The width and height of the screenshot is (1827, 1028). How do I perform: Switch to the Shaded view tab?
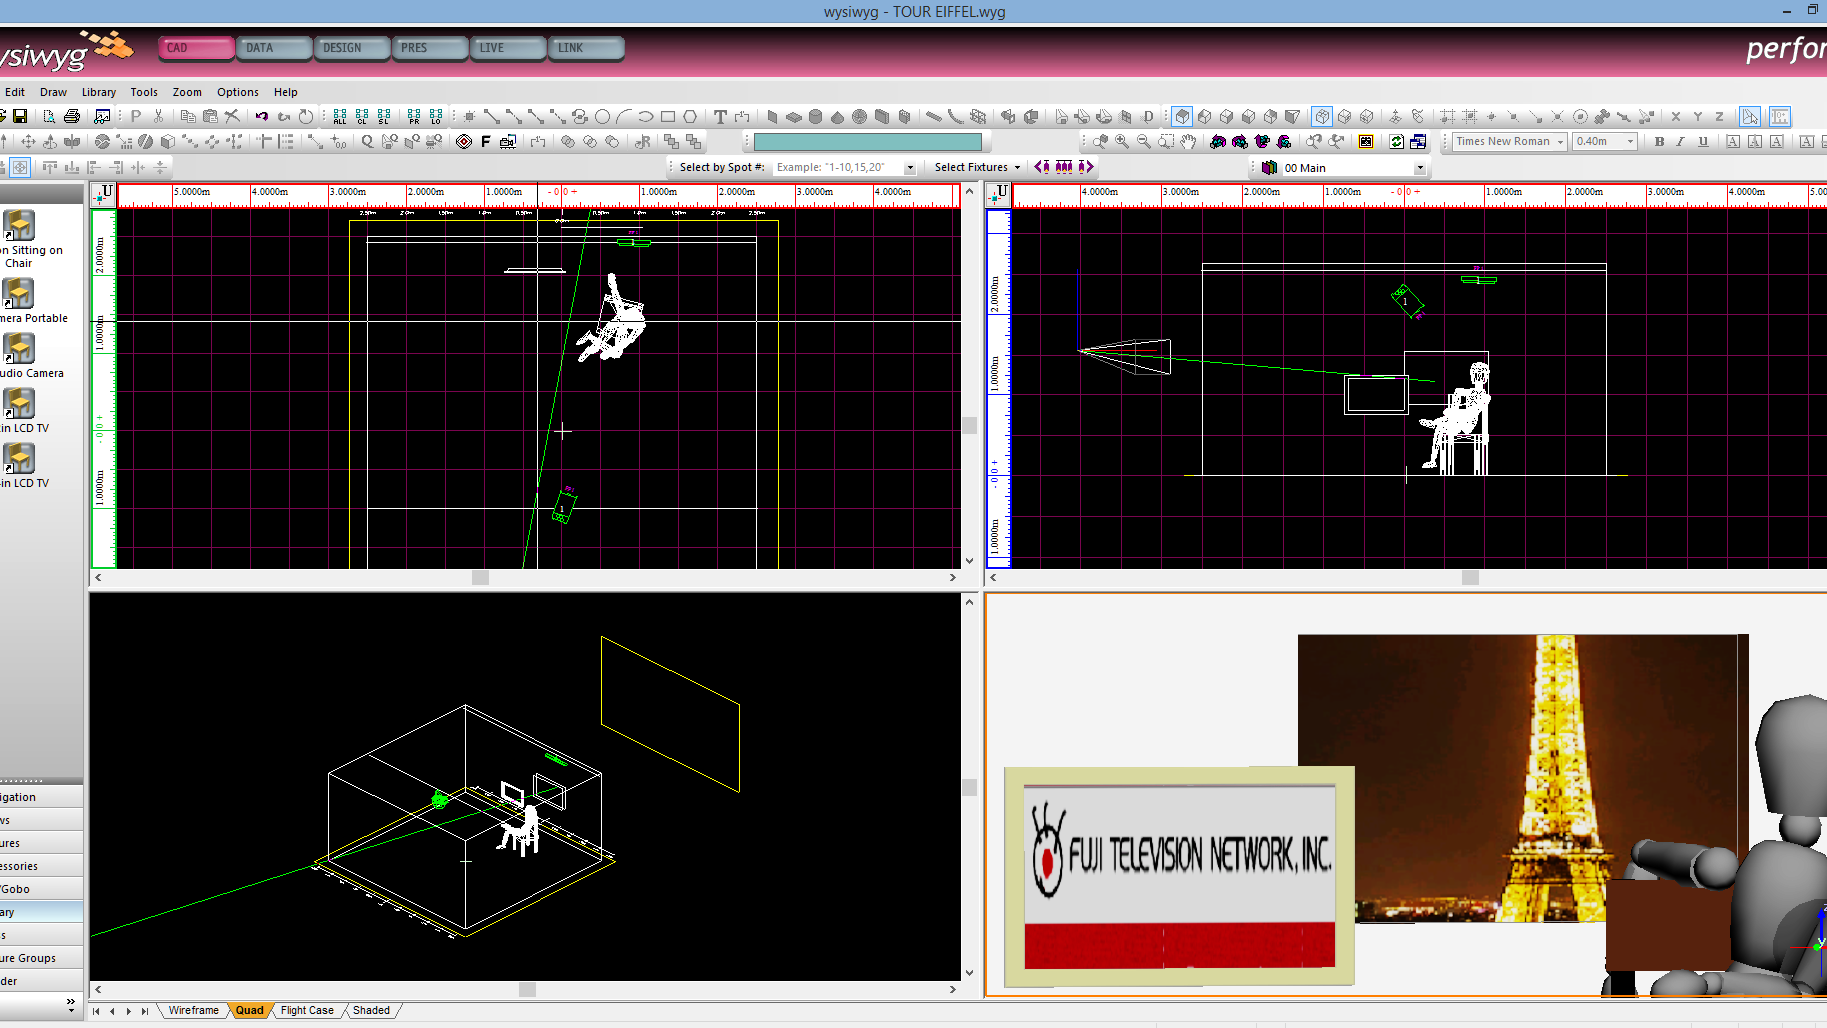click(x=371, y=1010)
